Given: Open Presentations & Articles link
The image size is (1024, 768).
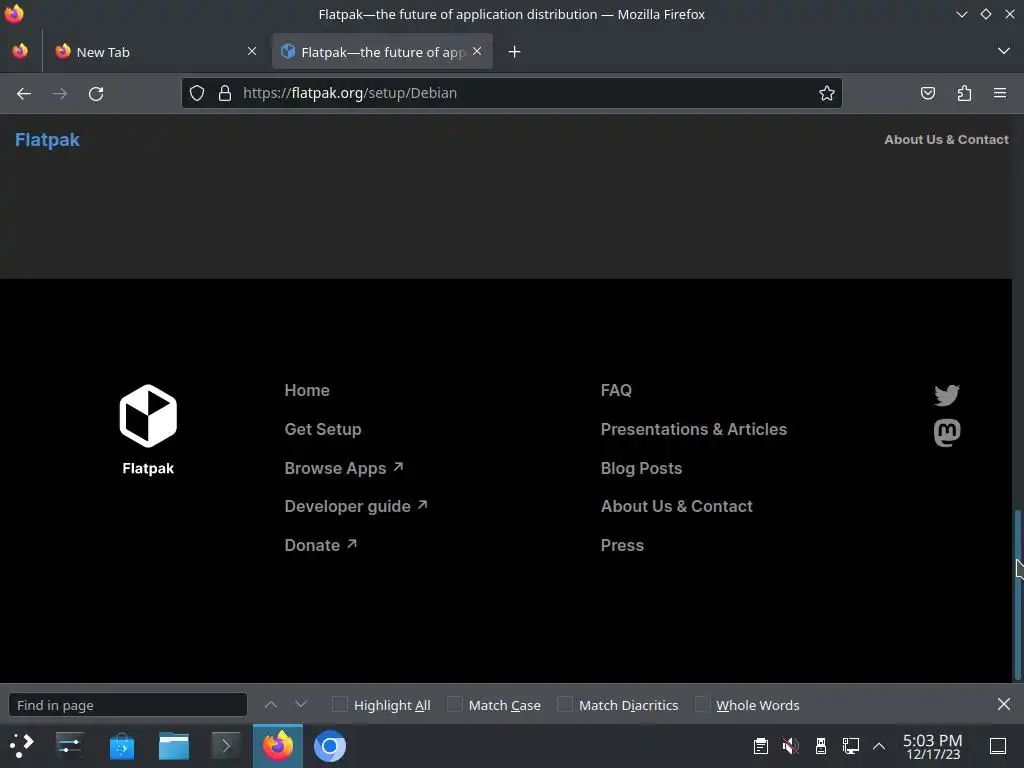Looking at the screenshot, I should click(694, 429).
